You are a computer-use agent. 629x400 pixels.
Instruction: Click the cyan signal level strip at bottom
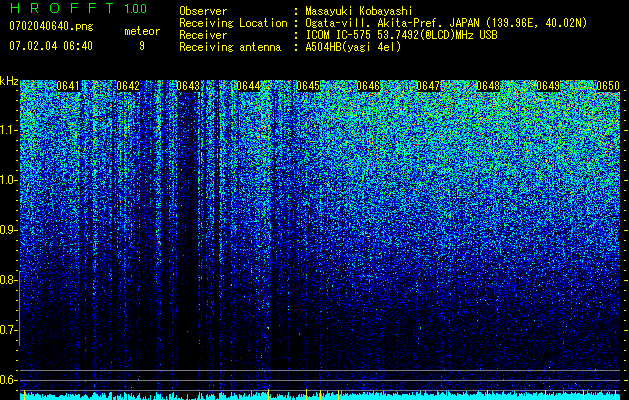[320, 396]
